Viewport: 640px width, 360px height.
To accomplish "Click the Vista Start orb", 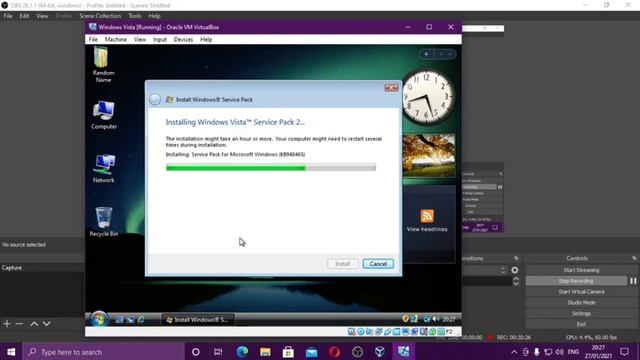I will pos(99,319).
